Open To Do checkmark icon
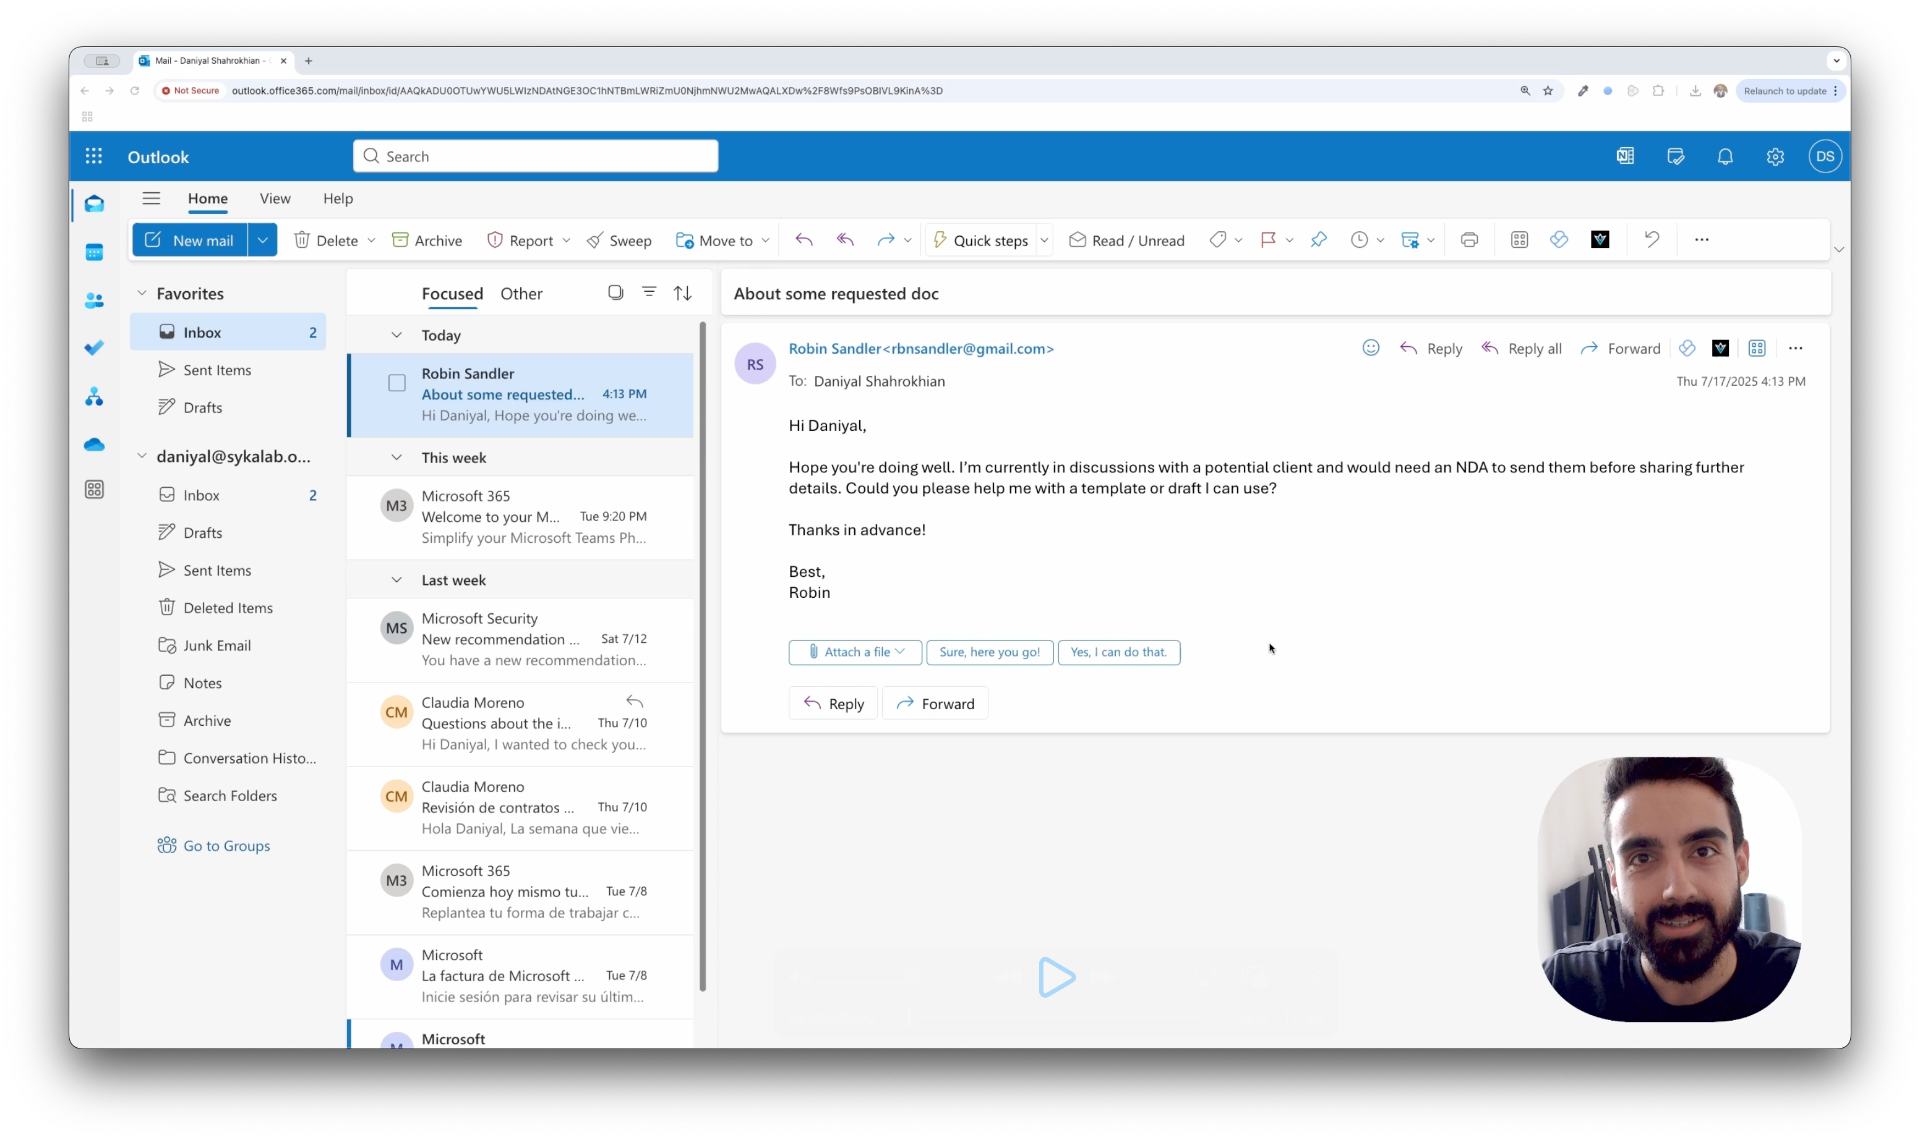Viewport: 1920px width, 1140px height. pos(94,348)
